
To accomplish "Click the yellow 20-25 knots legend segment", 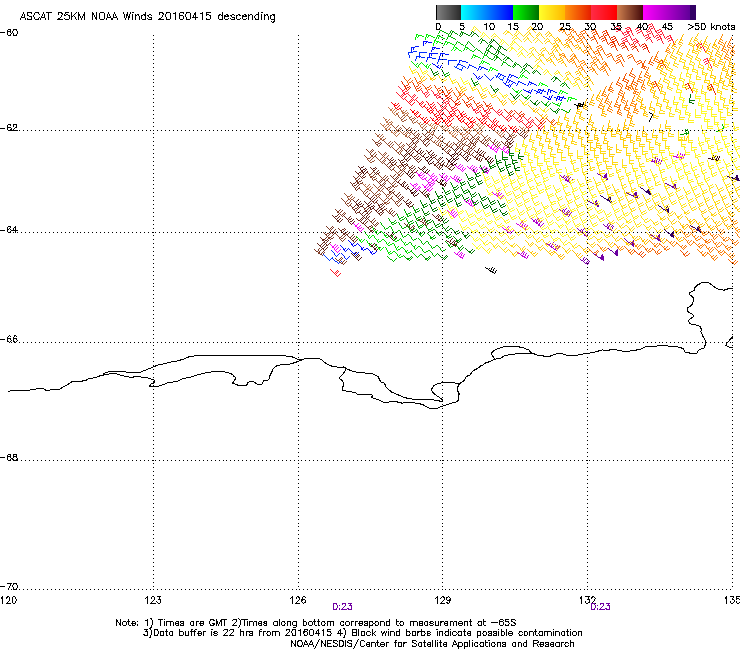I will pyautogui.click(x=552, y=12).
